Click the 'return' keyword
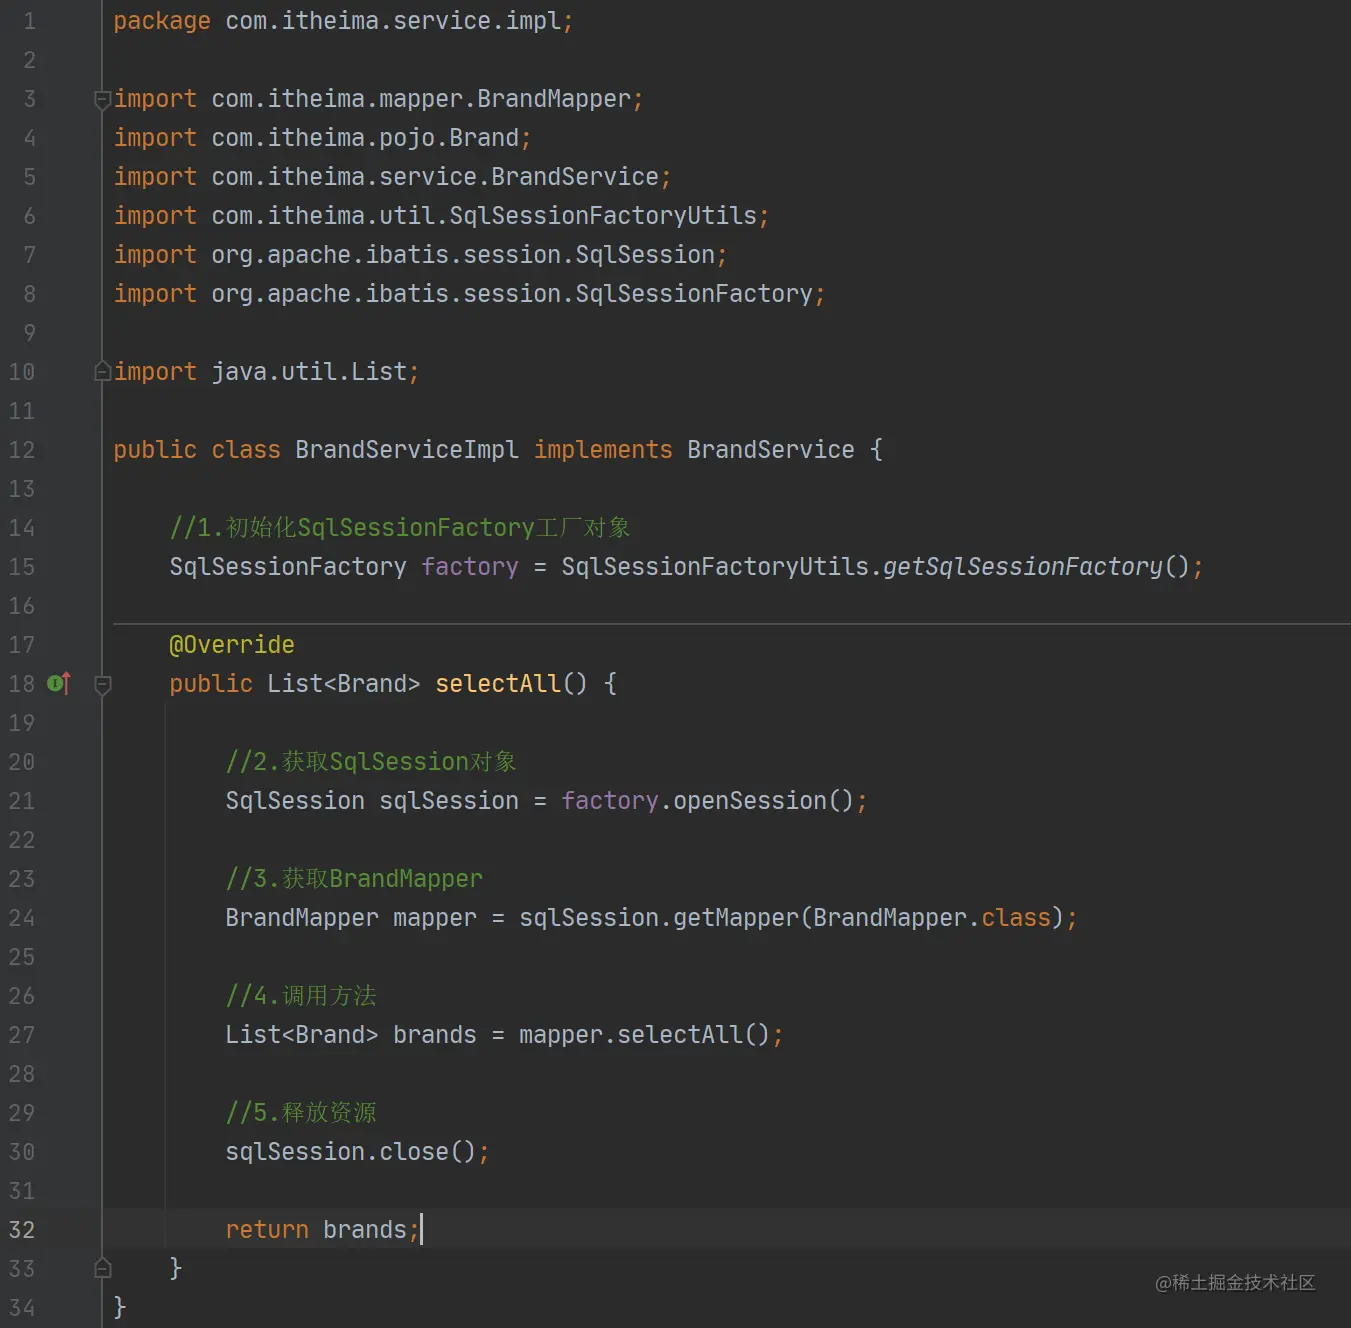The image size is (1351, 1328). [x=267, y=1230]
